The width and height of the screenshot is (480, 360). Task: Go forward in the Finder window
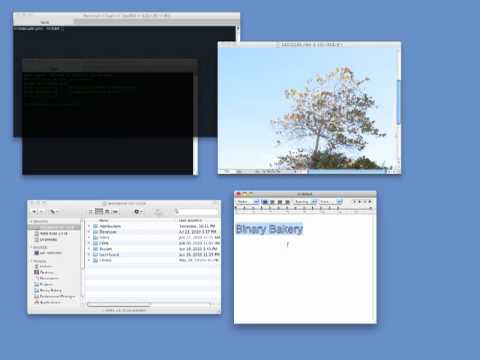coord(41,211)
